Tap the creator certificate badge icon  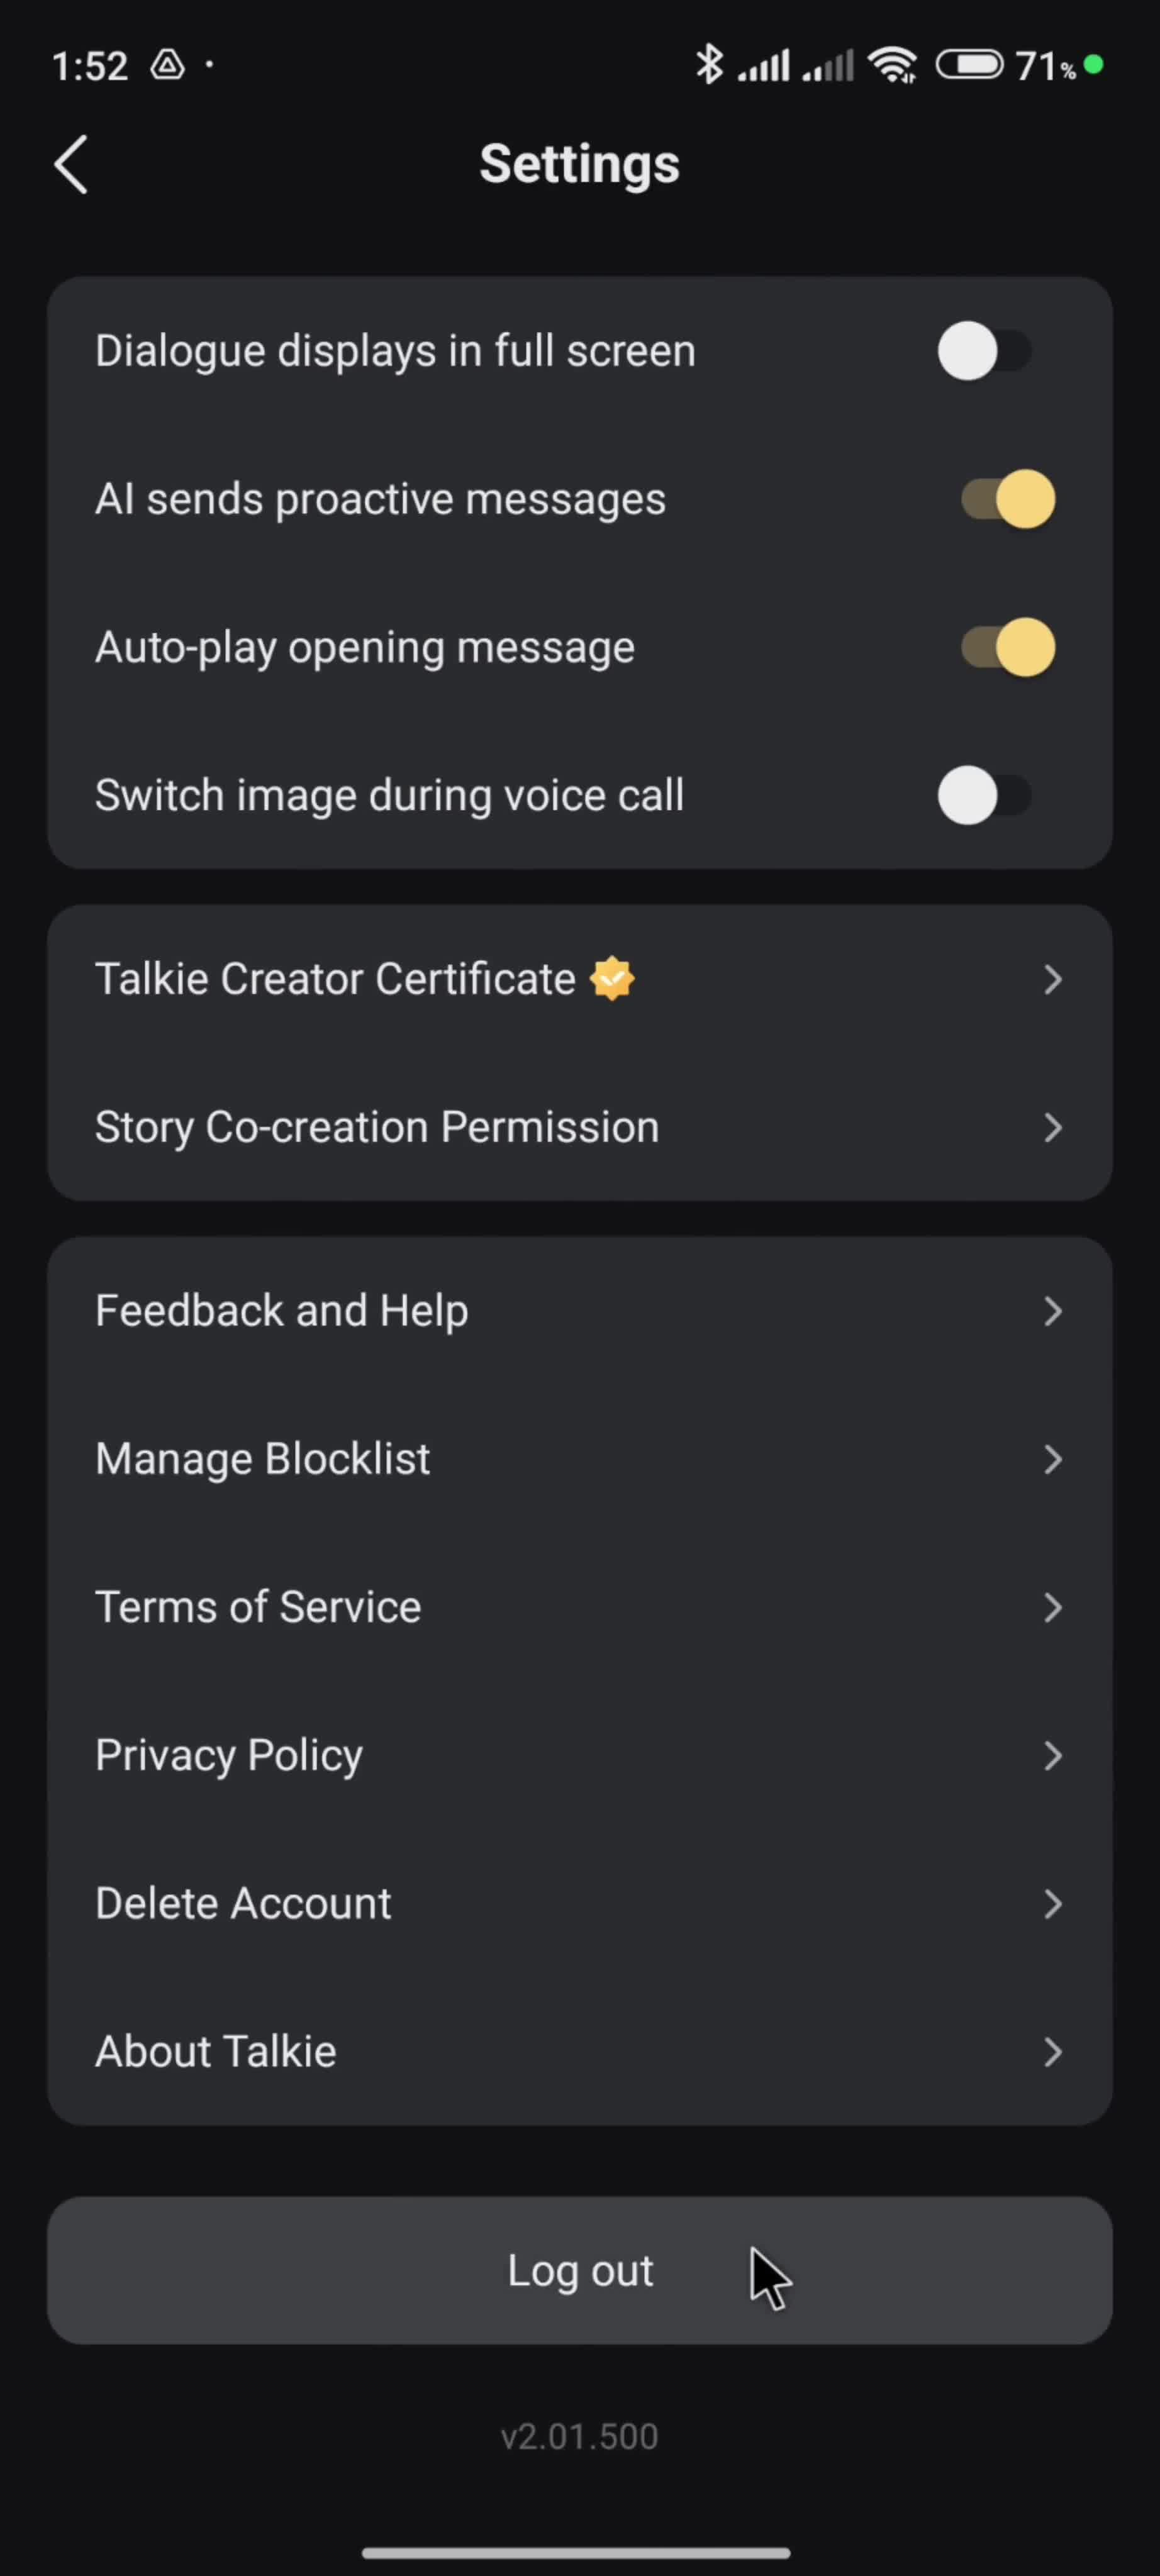point(612,979)
